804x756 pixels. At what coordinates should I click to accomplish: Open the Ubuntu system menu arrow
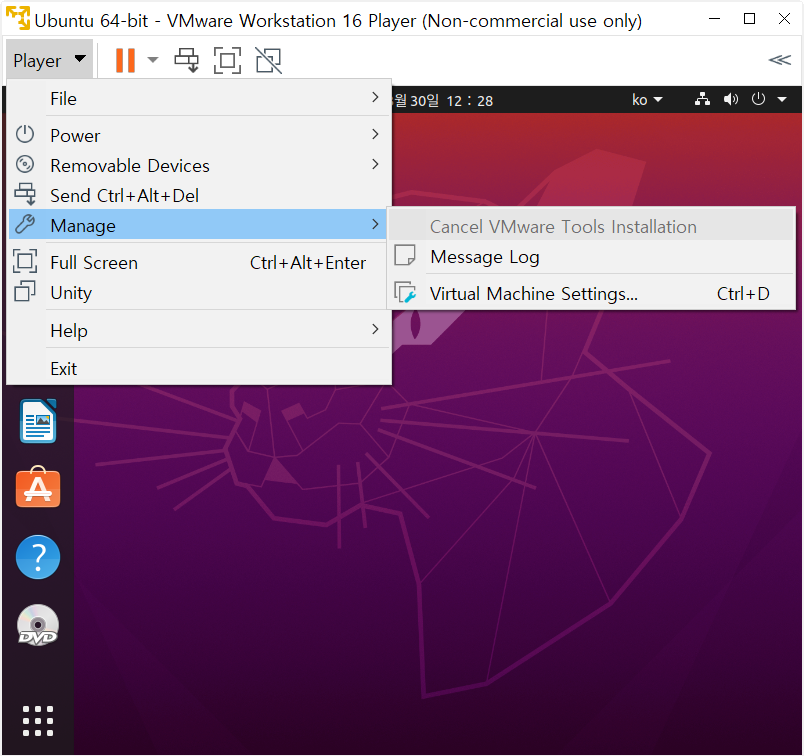(x=782, y=100)
